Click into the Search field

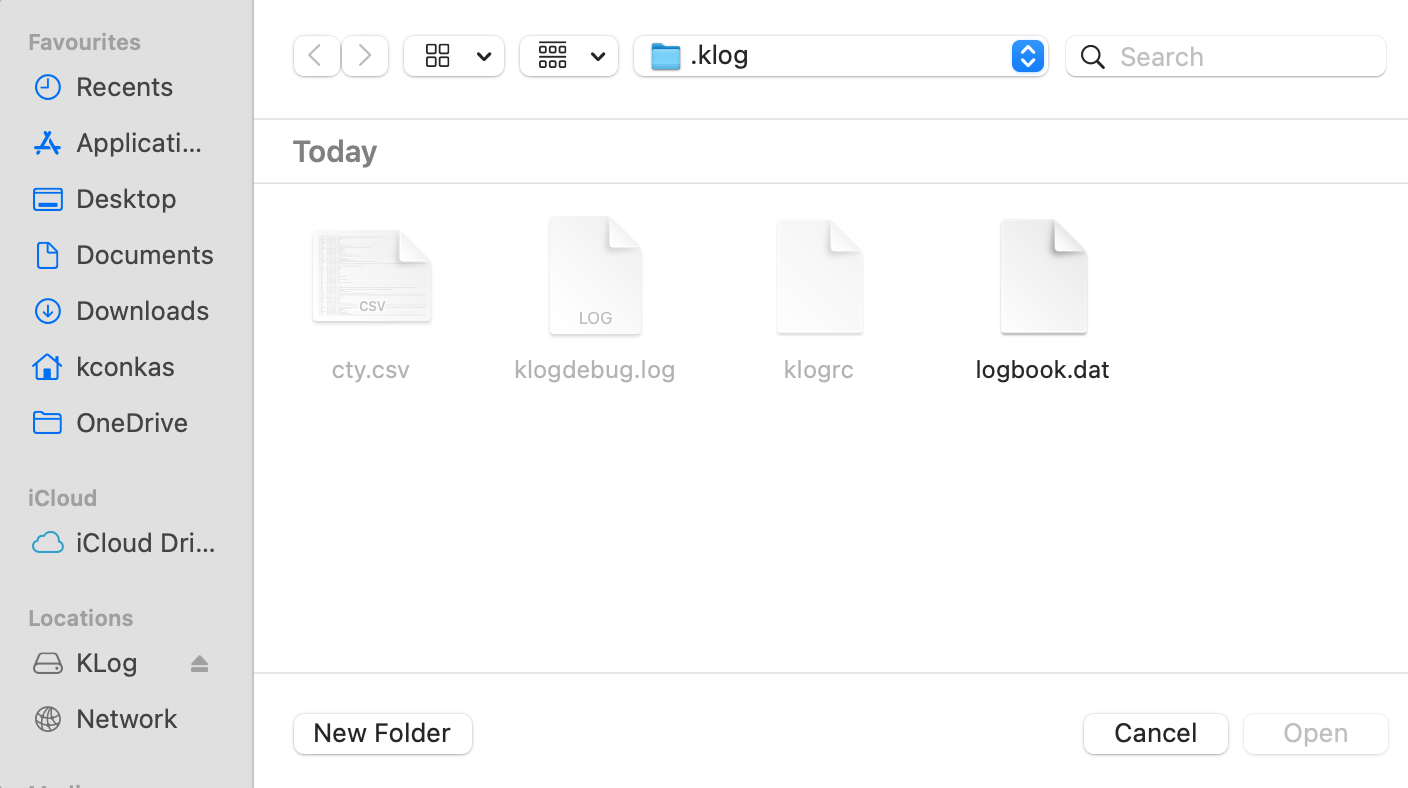(1226, 56)
